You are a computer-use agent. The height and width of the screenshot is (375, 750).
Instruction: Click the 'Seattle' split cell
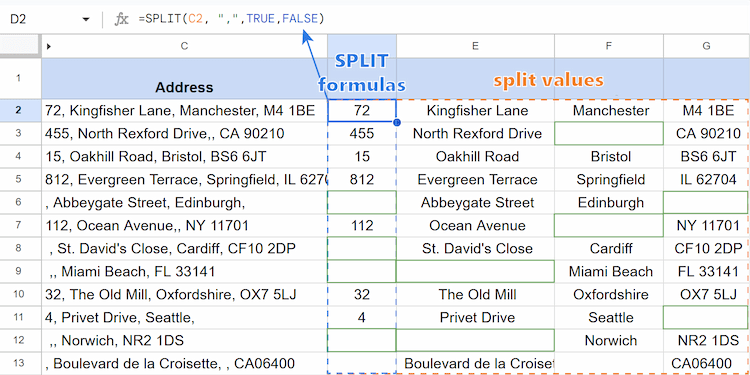point(609,317)
